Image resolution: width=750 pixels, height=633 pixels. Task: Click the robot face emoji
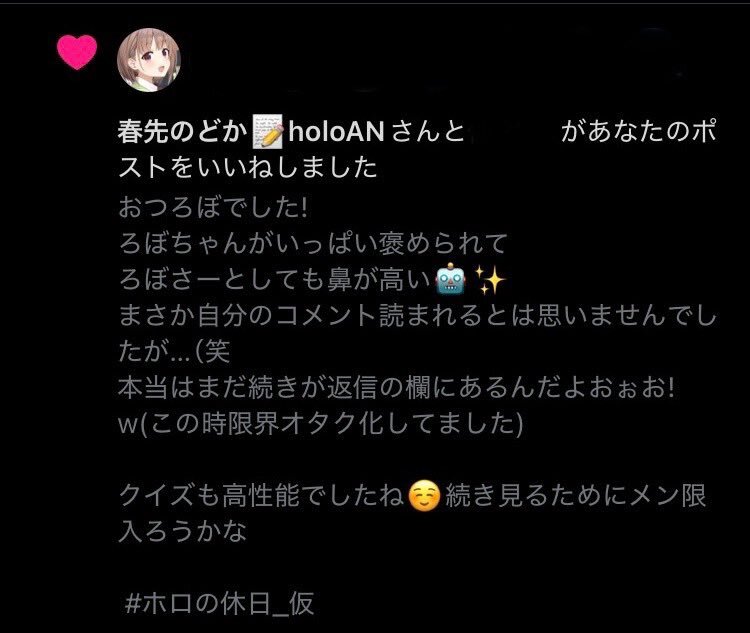(x=451, y=279)
